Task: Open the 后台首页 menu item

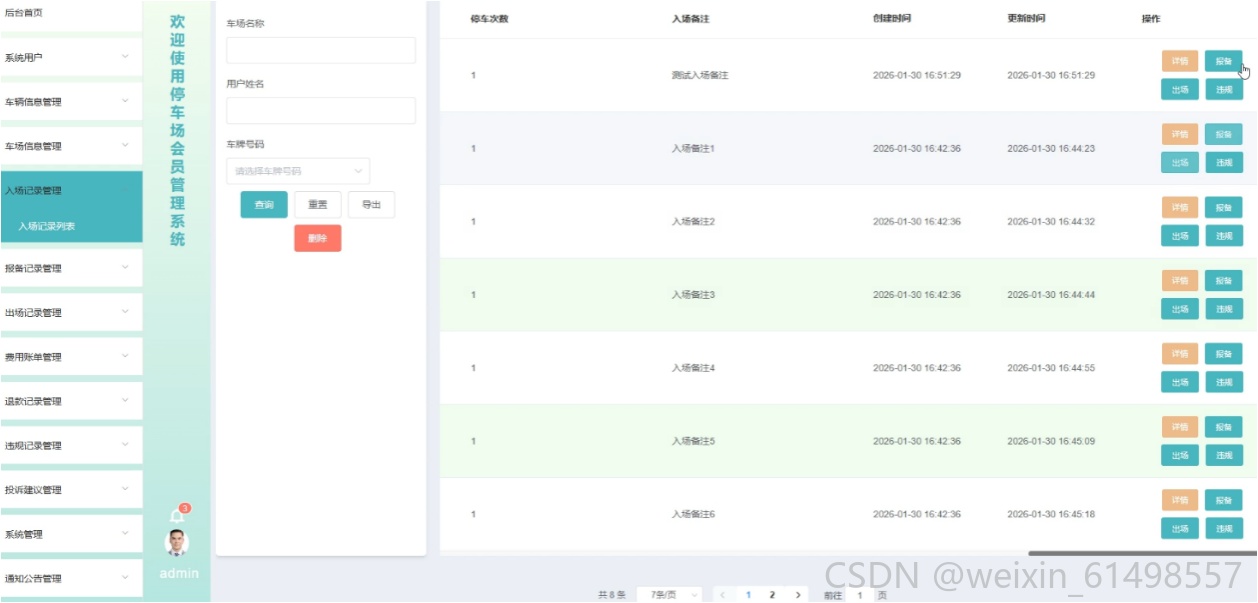Action: click(x=71, y=13)
